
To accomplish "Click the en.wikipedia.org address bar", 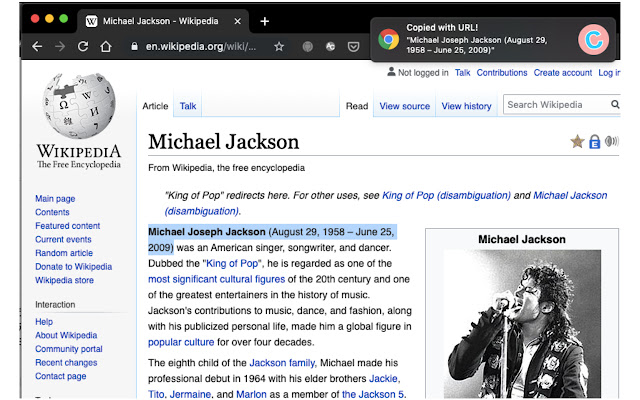I will (x=201, y=47).
